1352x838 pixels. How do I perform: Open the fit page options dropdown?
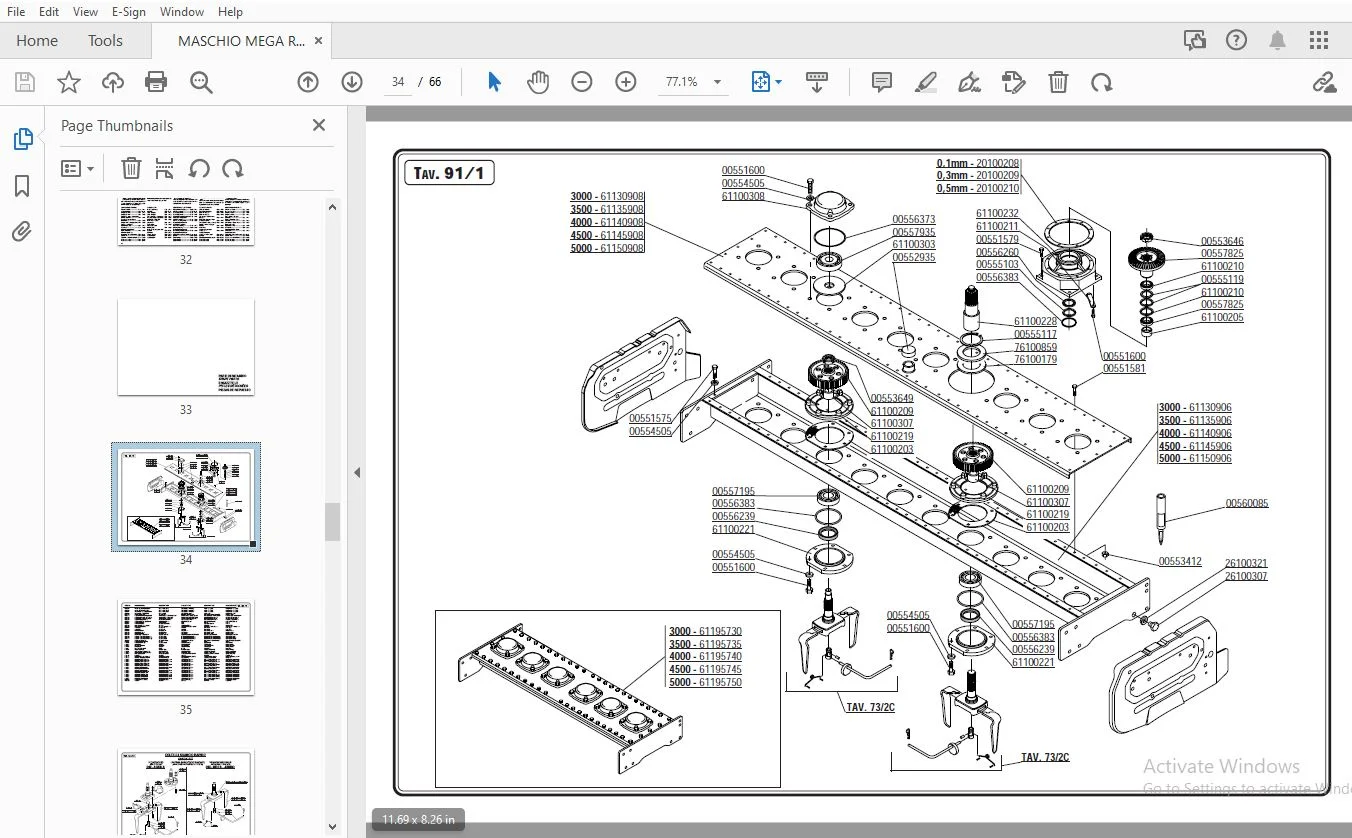[766, 82]
